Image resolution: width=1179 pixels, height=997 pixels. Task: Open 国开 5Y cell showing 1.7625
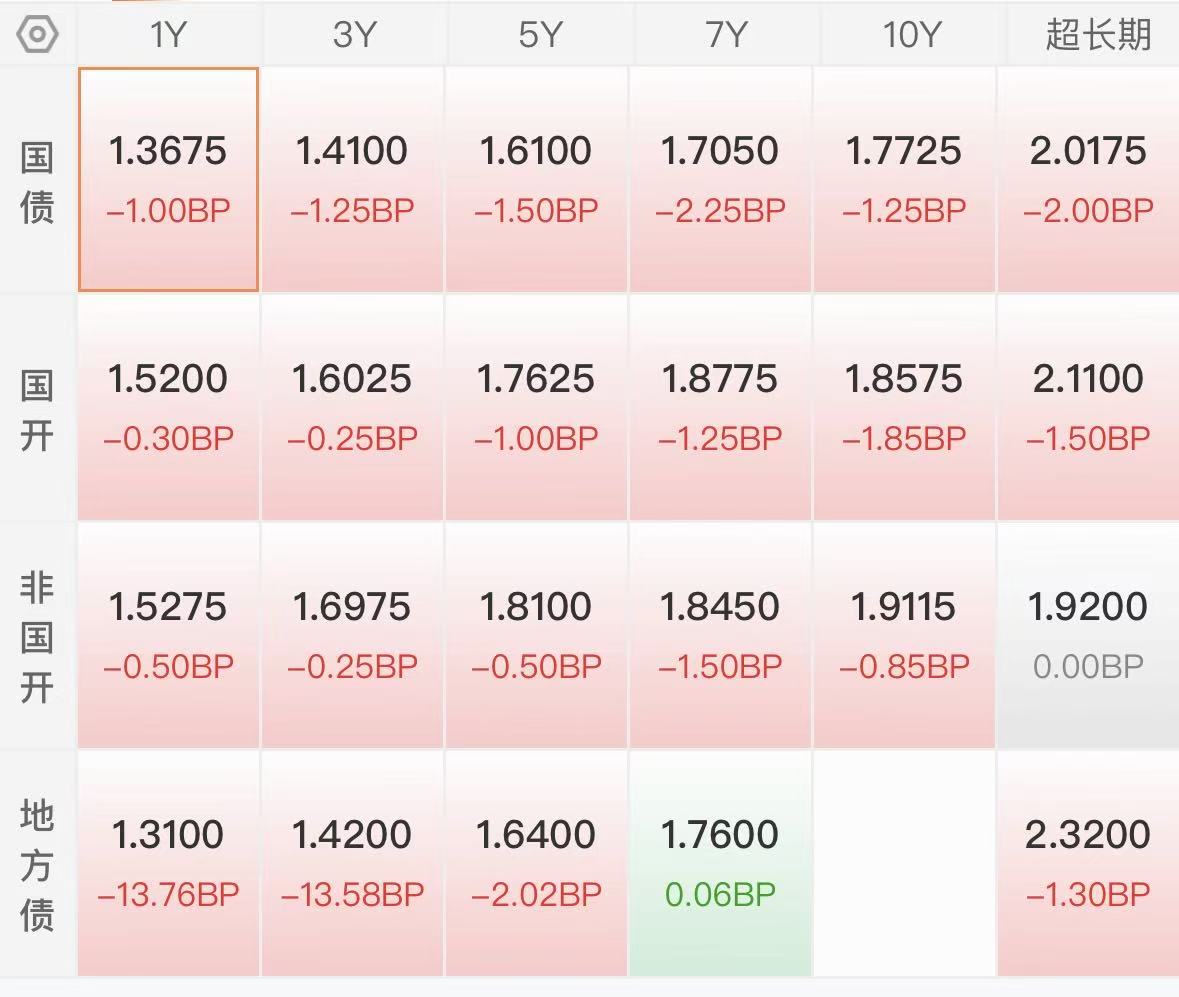[x=537, y=407]
